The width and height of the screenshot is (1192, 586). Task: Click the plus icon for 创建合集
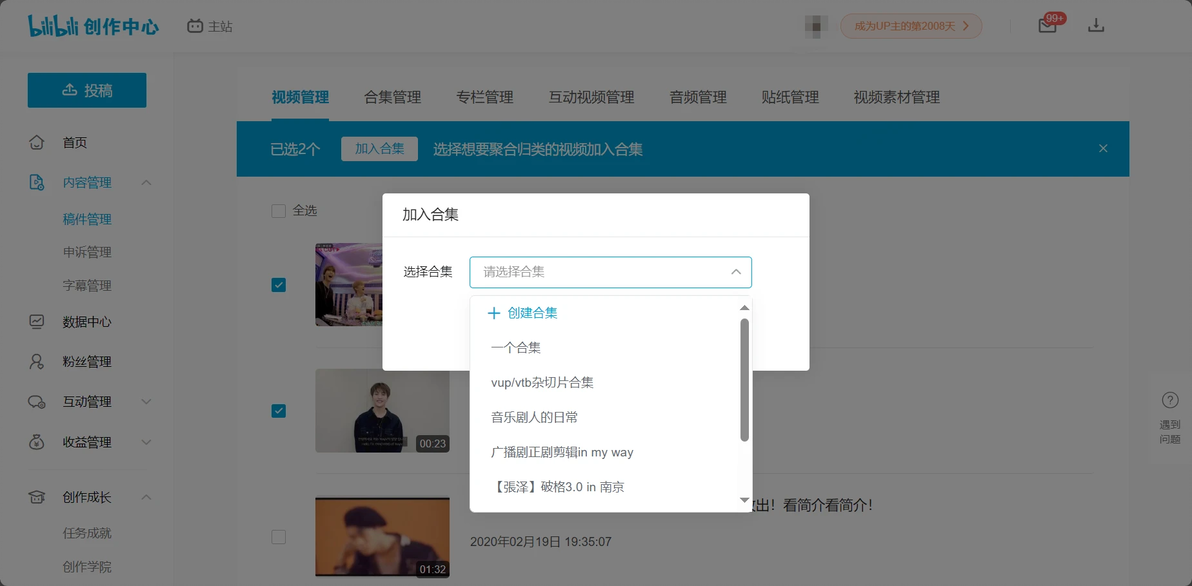click(x=494, y=313)
